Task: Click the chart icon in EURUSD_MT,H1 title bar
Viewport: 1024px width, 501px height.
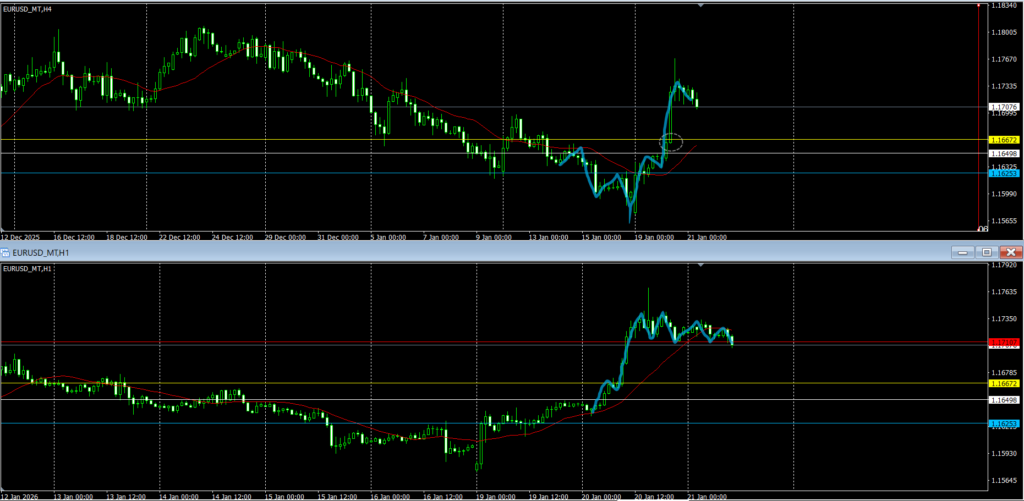Action: pos(6,252)
